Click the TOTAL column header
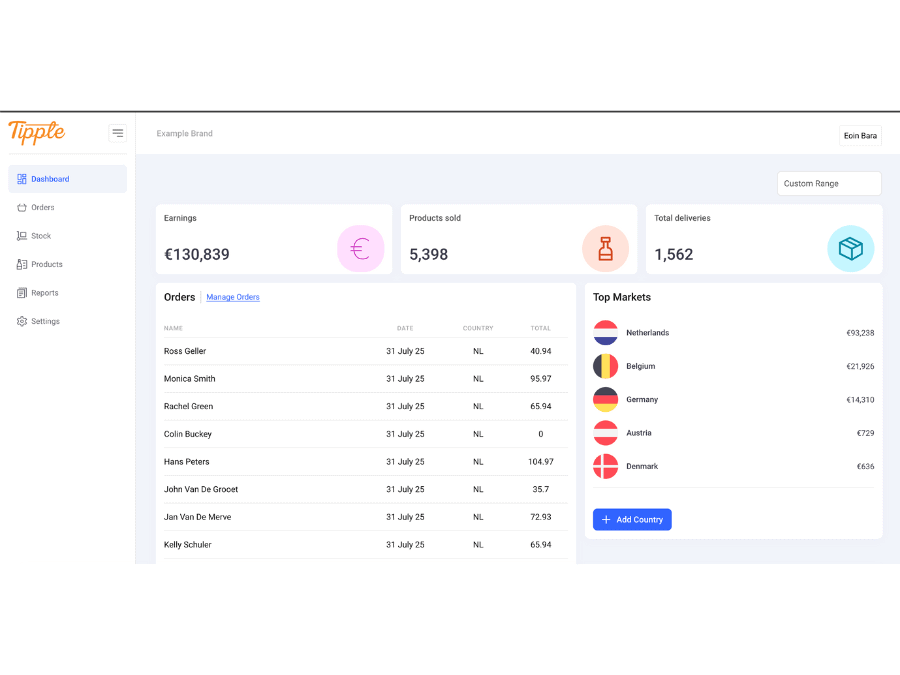This screenshot has width=900, height=675. (541, 328)
